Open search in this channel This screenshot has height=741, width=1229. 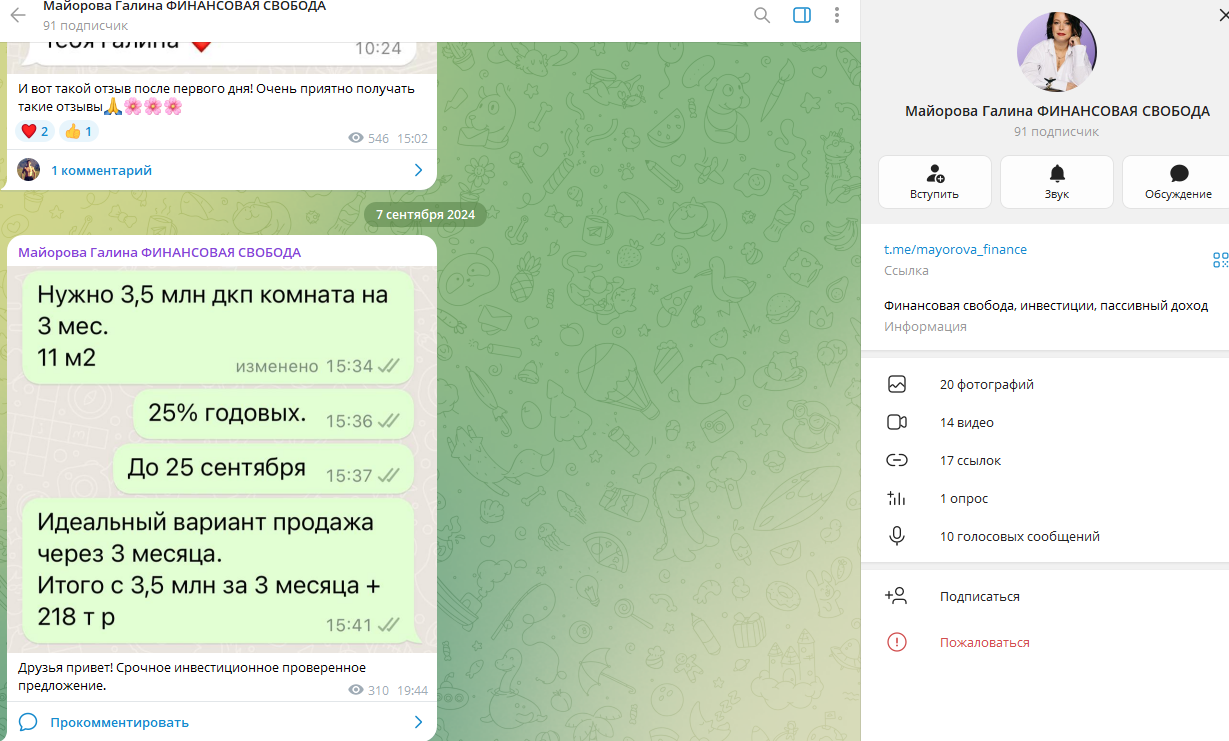point(762,15)
